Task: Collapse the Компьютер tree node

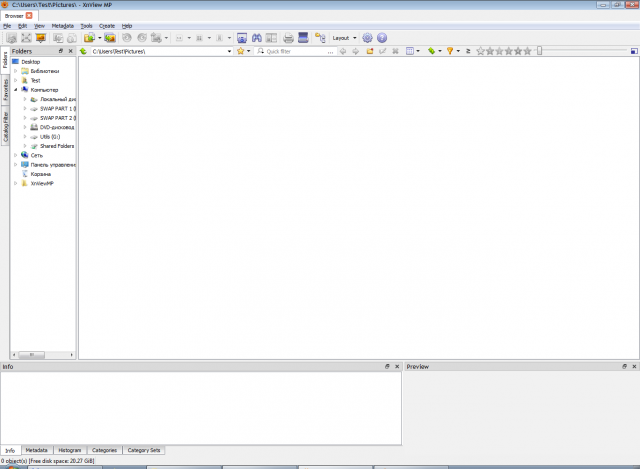Action: tap(16, 90)
